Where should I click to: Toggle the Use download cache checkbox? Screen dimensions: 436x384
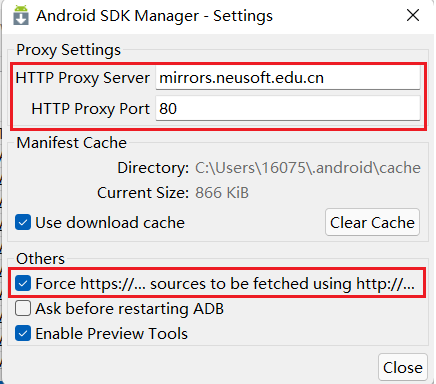coord(23,222)
